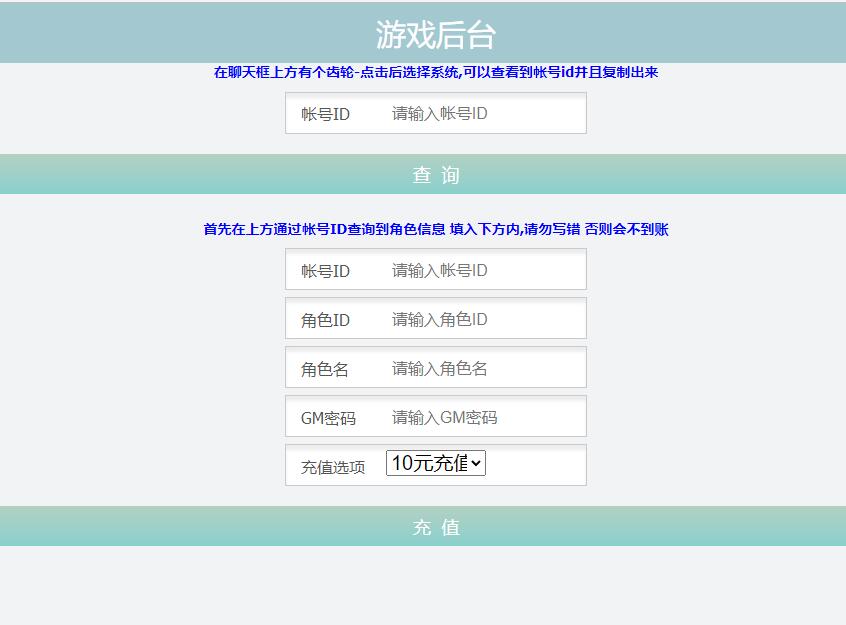Click the 查询 button
The width and height of the screenshot is (846, 625).
[436, 175]
